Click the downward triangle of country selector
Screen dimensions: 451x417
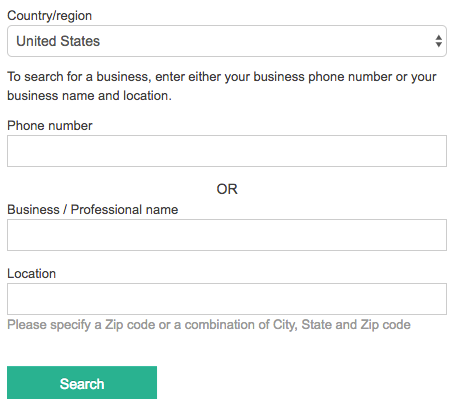coord(439,45)
